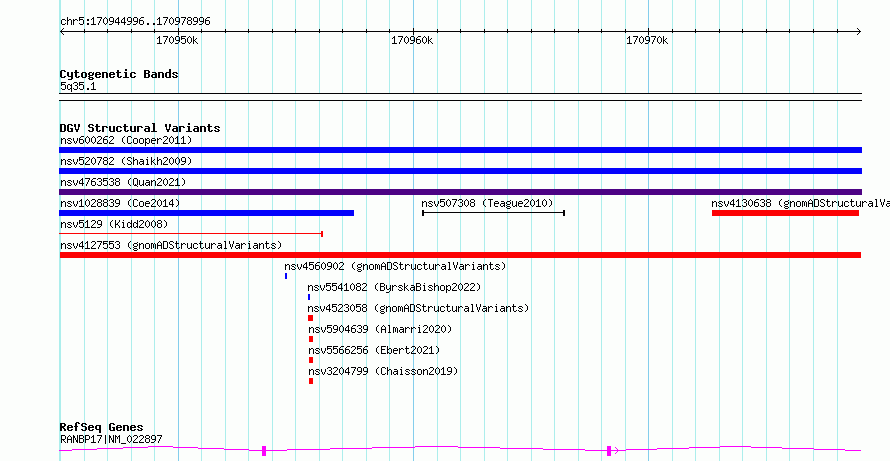Click the ruler's left arrowhead
This screenshot has width=890, height=461.
click(x=62, y=32)
